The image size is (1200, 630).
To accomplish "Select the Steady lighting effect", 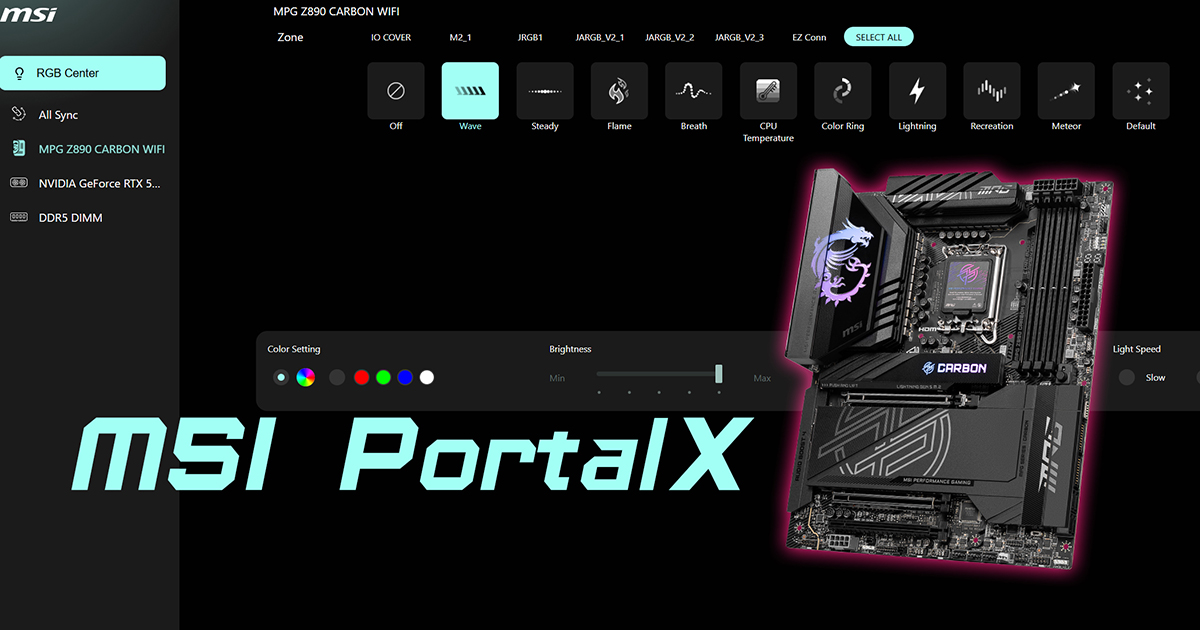I will pos(544,90).
